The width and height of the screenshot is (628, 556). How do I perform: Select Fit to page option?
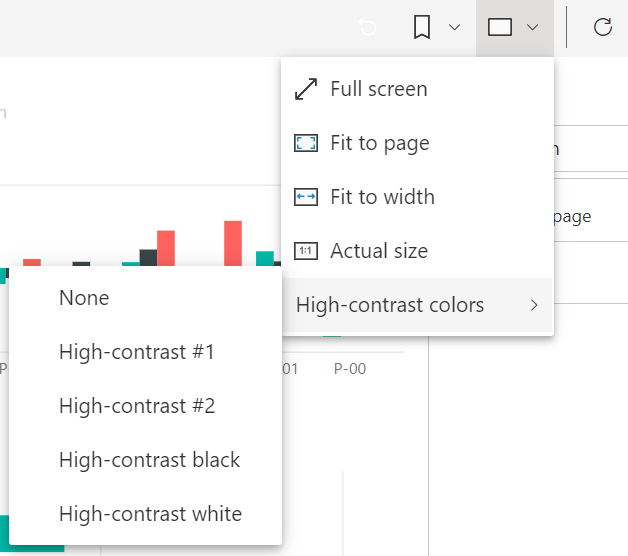(x=418, y=143)
